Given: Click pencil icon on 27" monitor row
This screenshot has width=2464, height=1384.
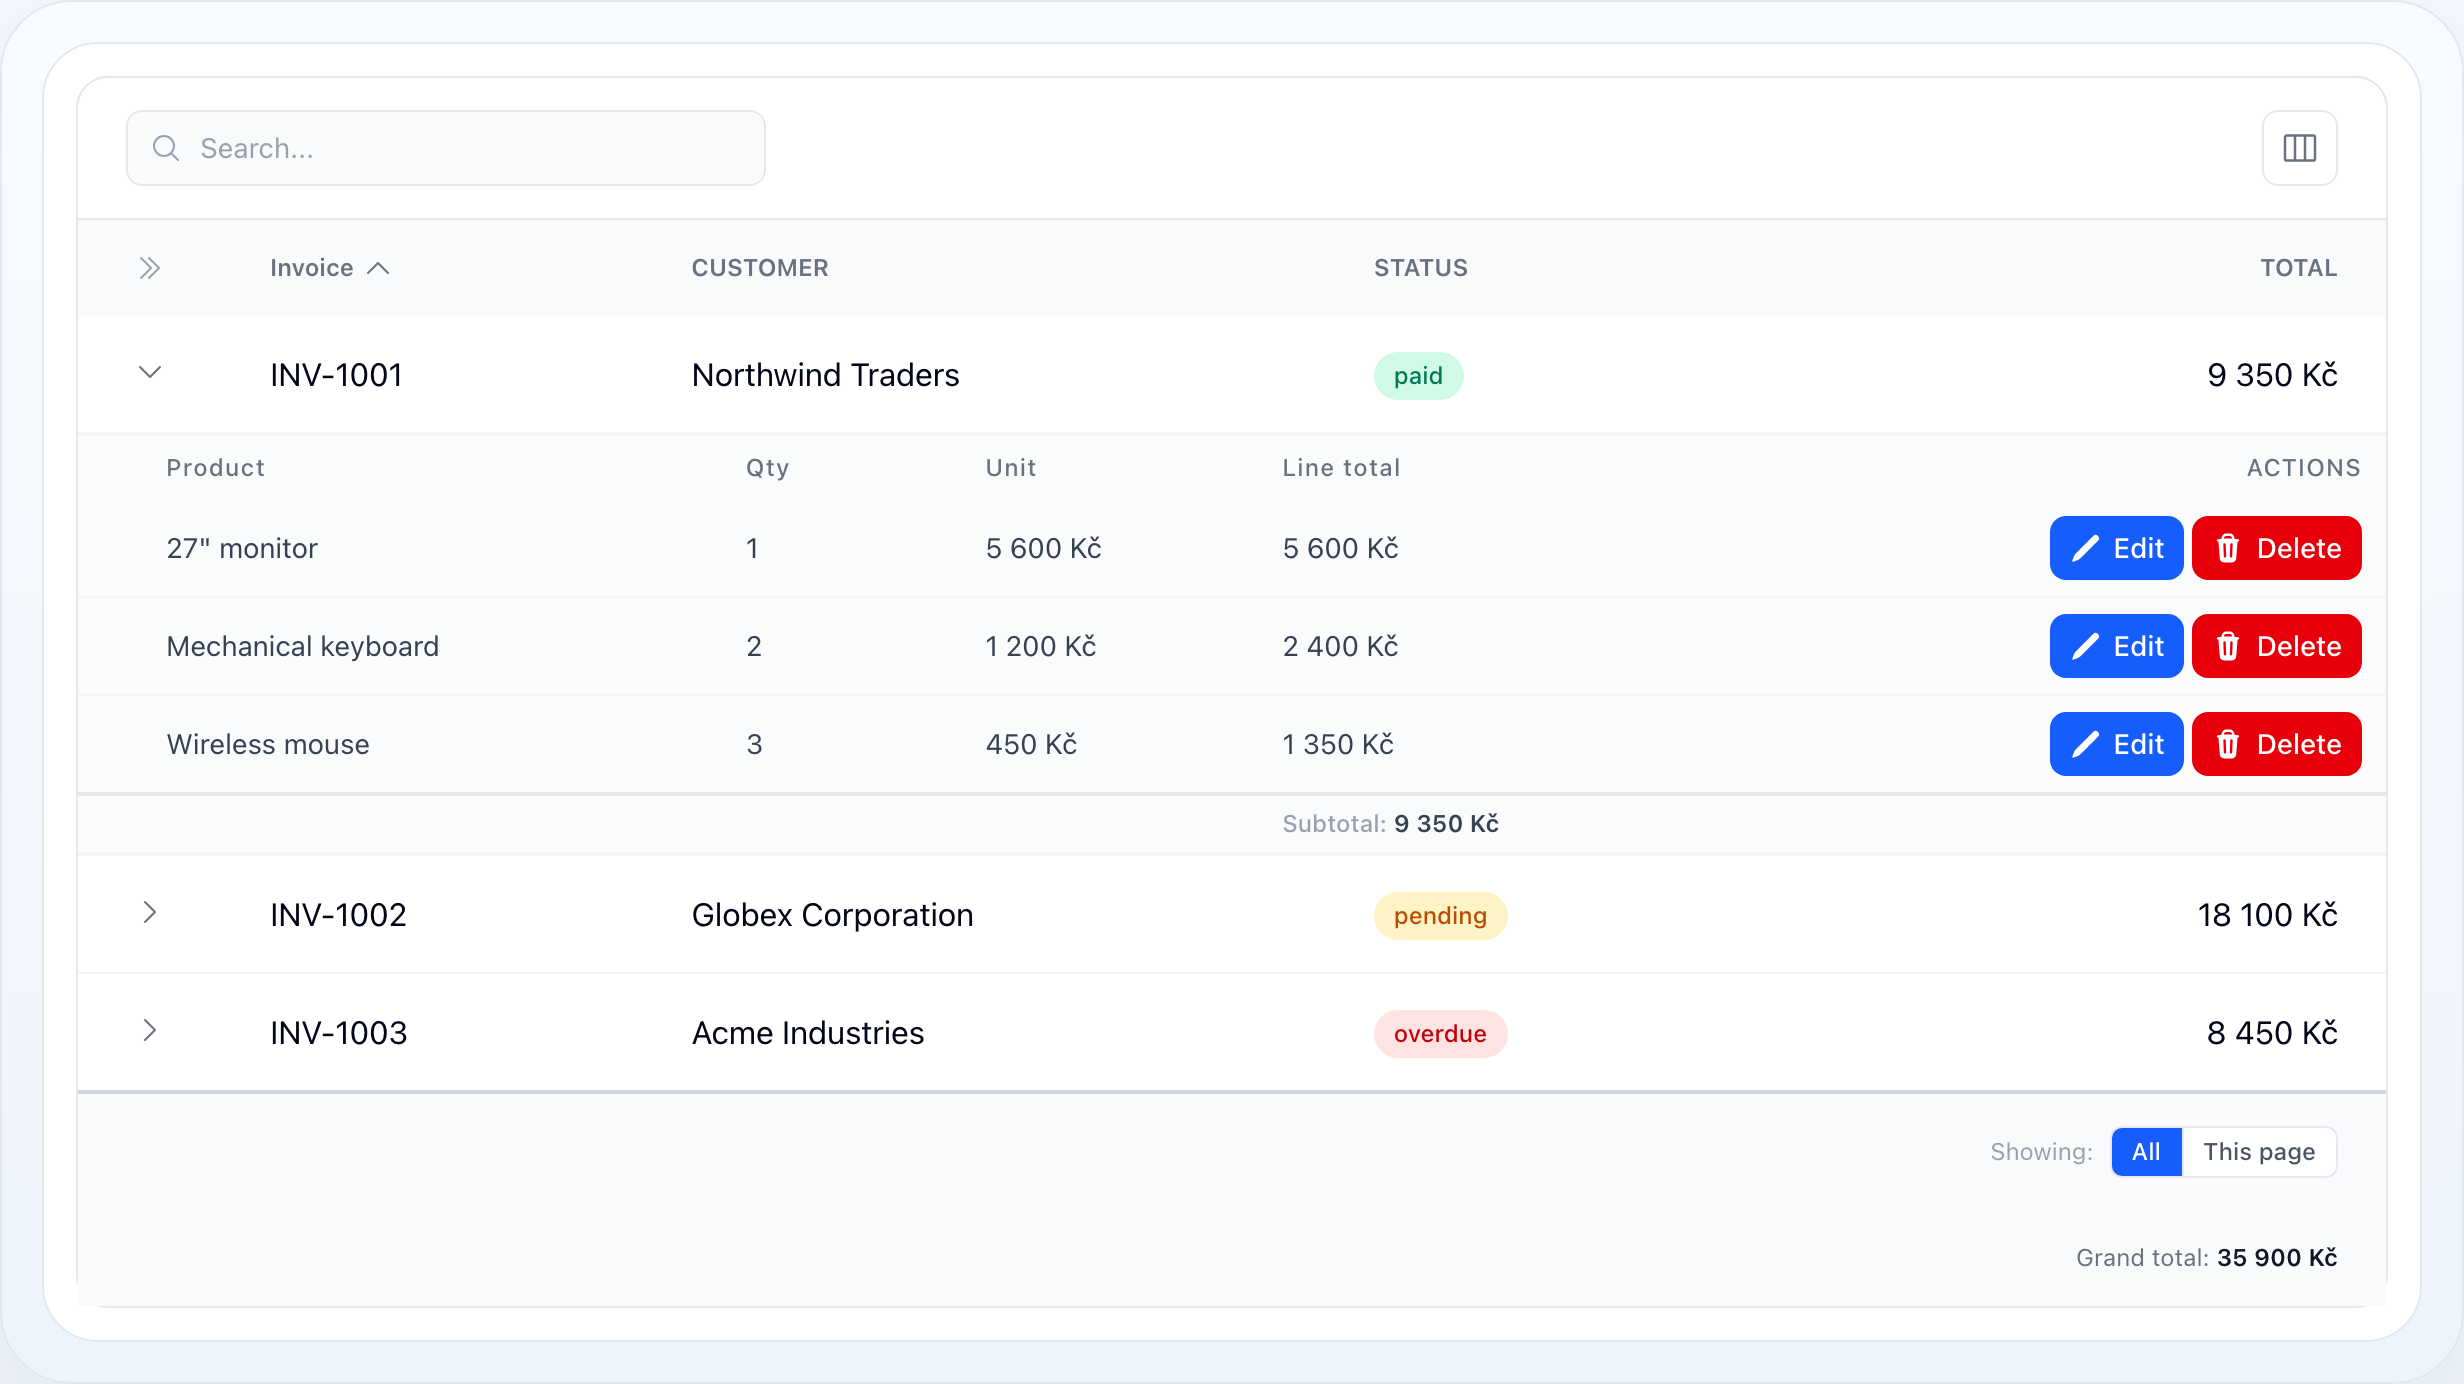Looking at the screenshot, I should coord(2085,548).
